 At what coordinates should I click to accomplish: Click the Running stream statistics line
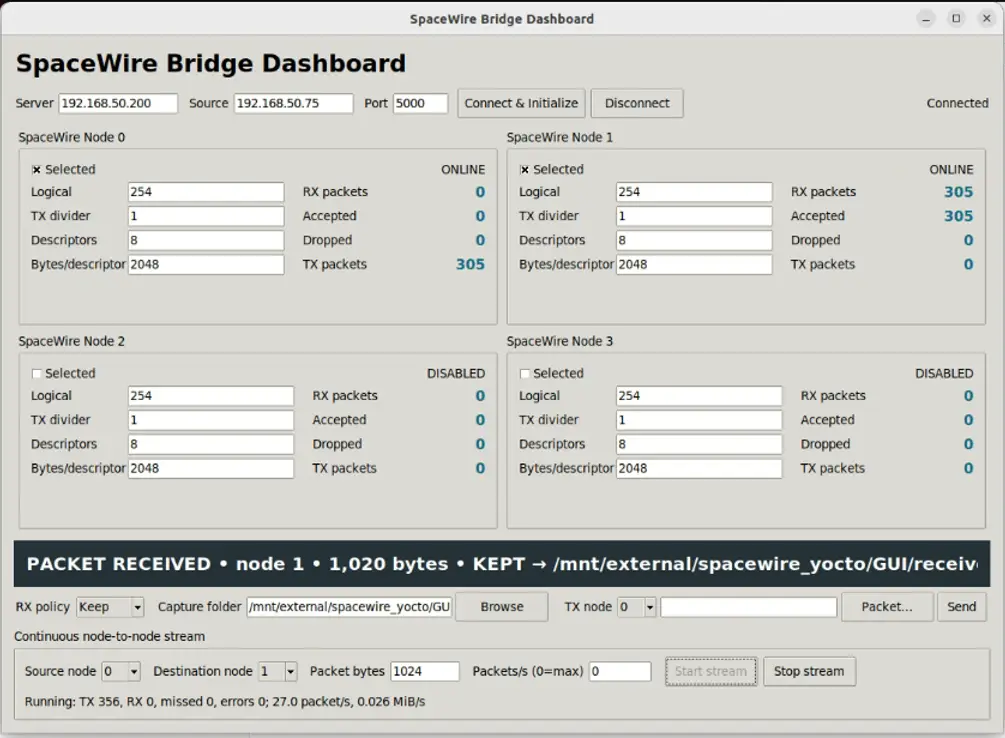[225, 701]
